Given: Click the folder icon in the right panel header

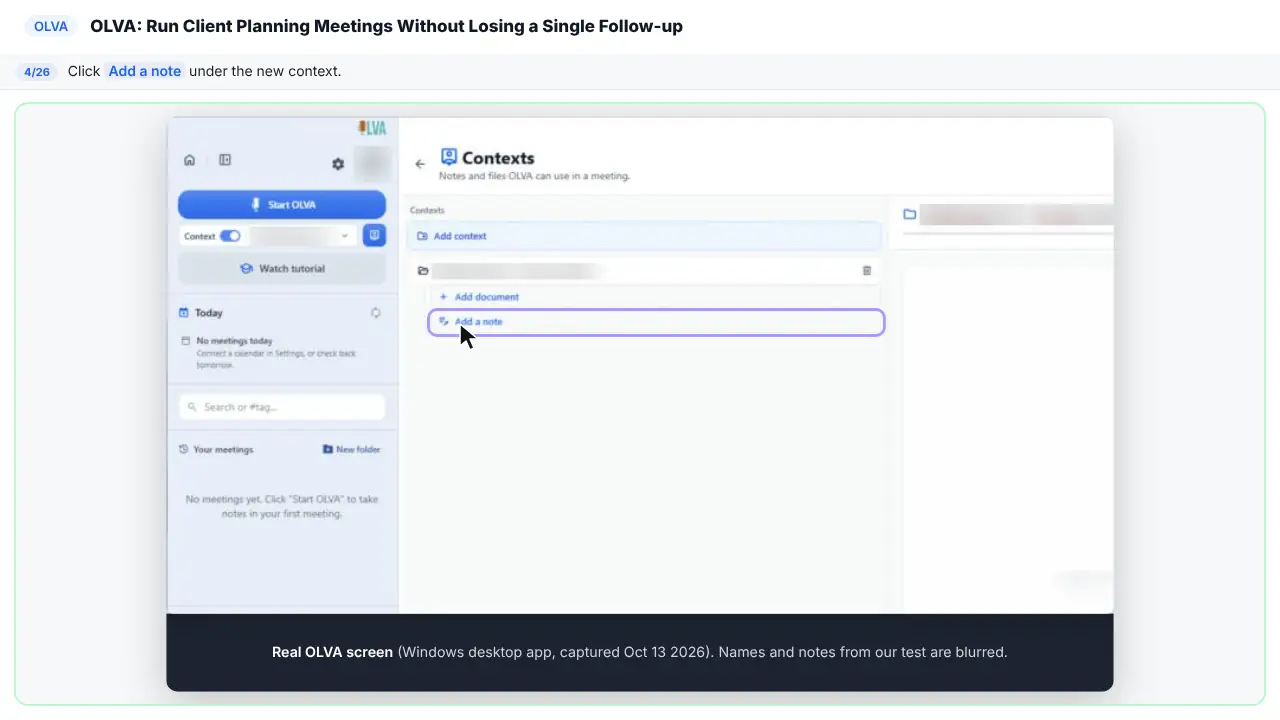Looking at the screenshot, I should coord(910,214).
